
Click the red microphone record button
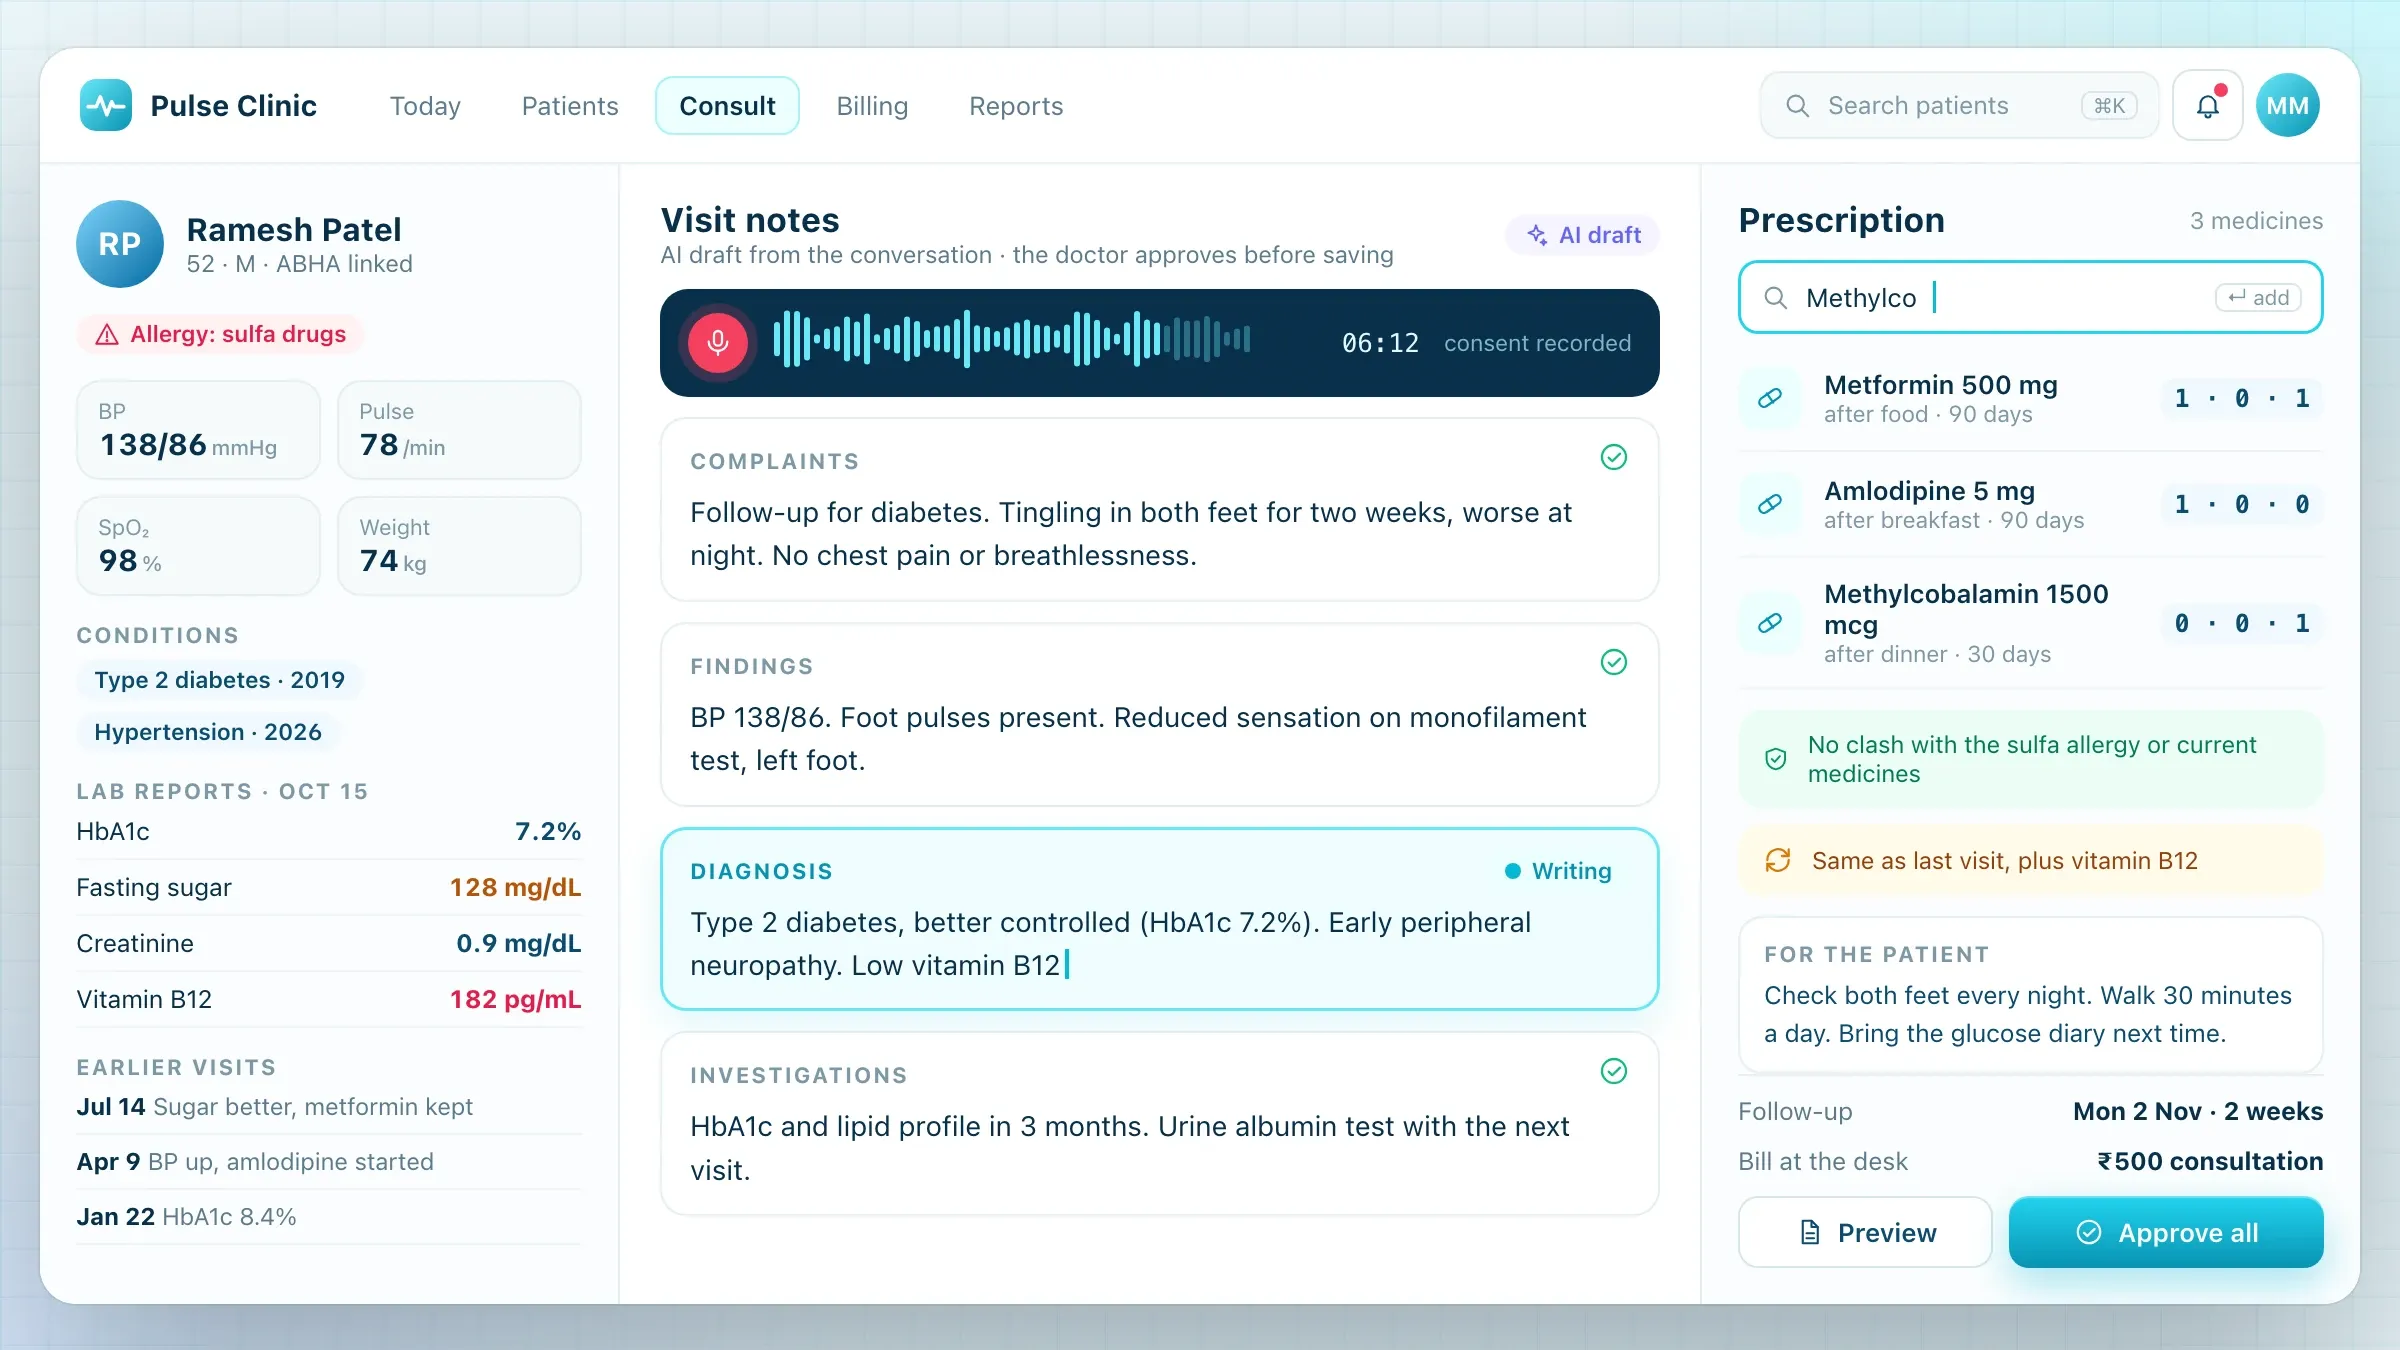point(717,343)
